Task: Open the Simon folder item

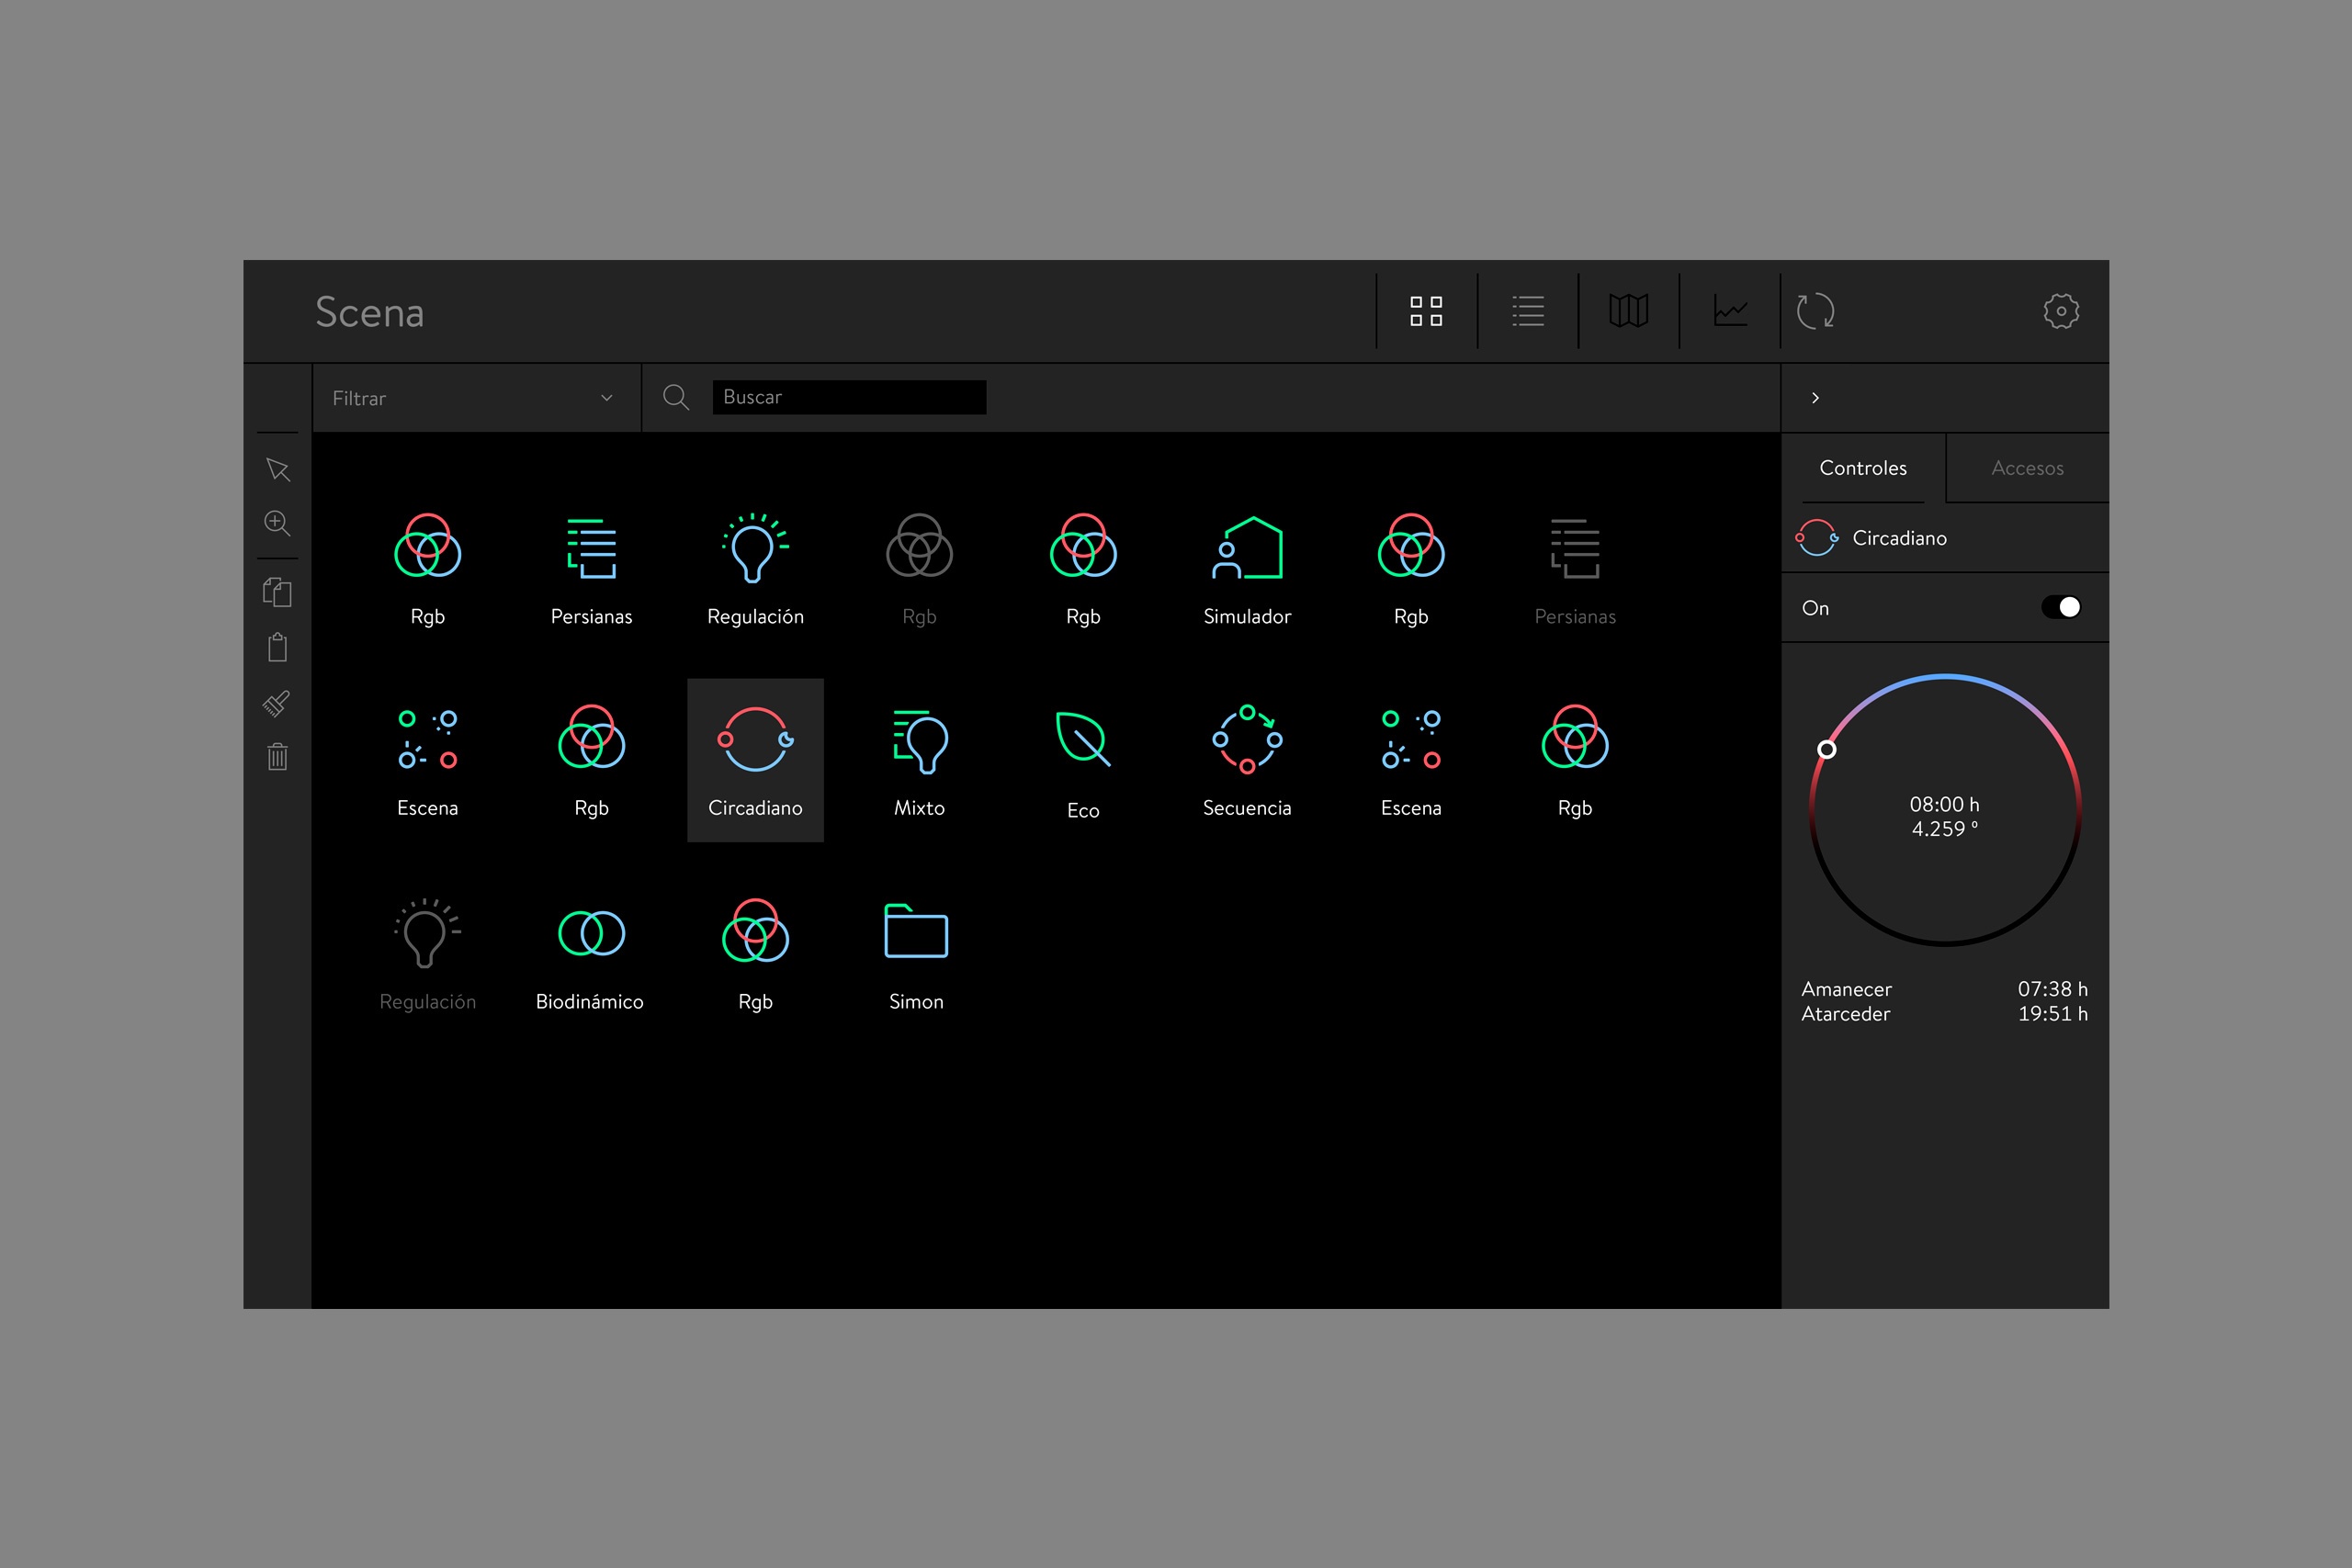Action: 916,955
